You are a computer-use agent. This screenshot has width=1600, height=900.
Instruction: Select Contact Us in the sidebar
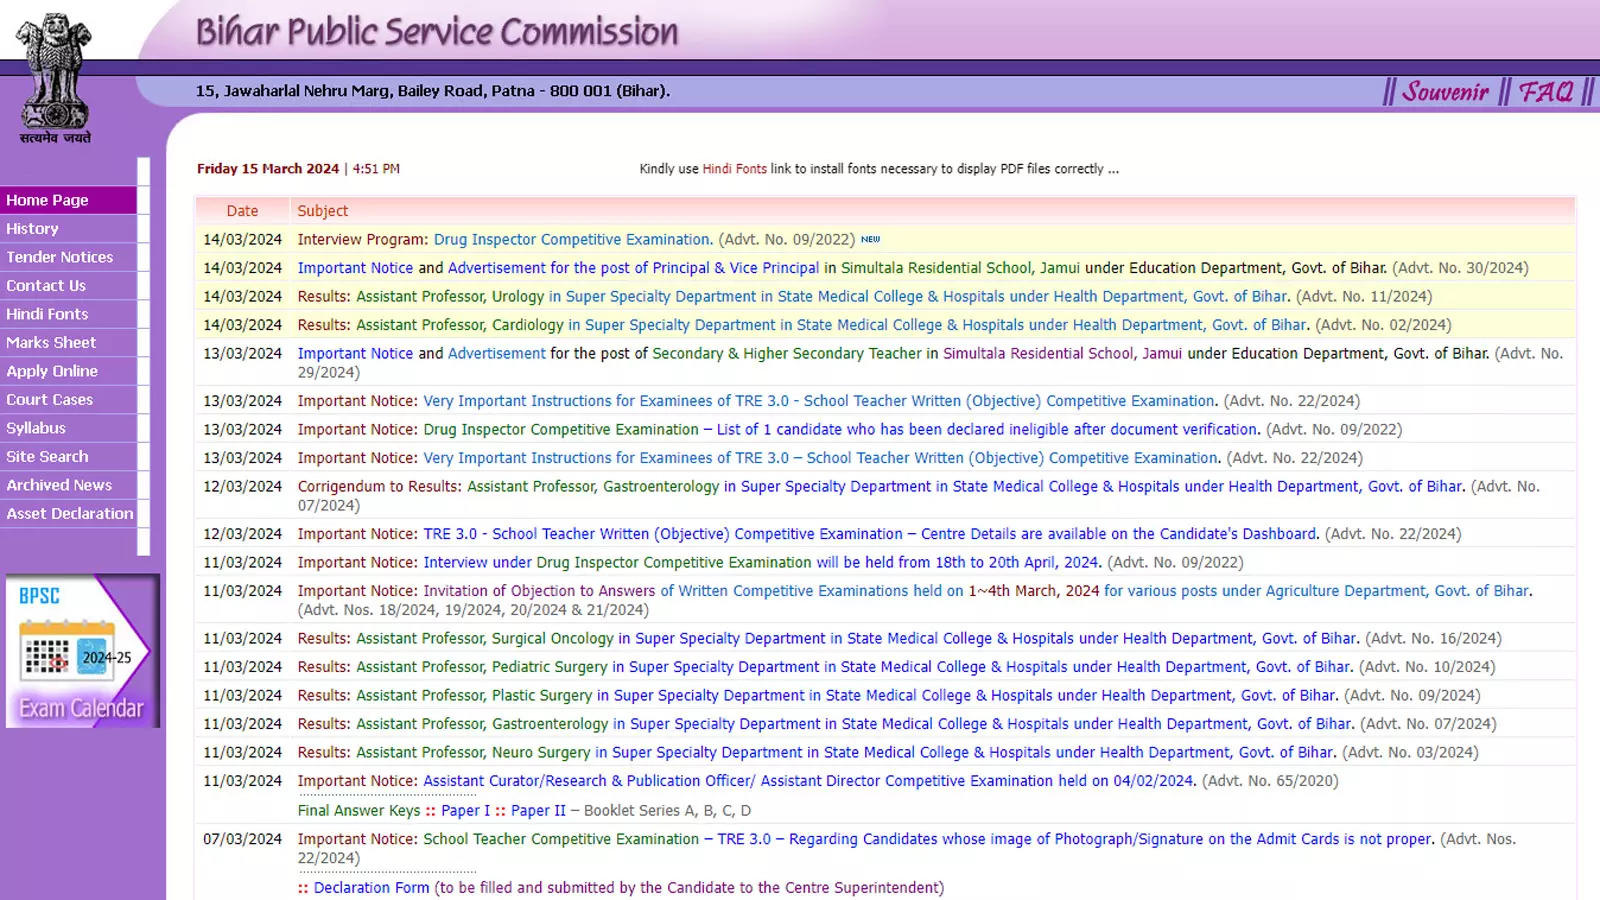tap(68, 286)
